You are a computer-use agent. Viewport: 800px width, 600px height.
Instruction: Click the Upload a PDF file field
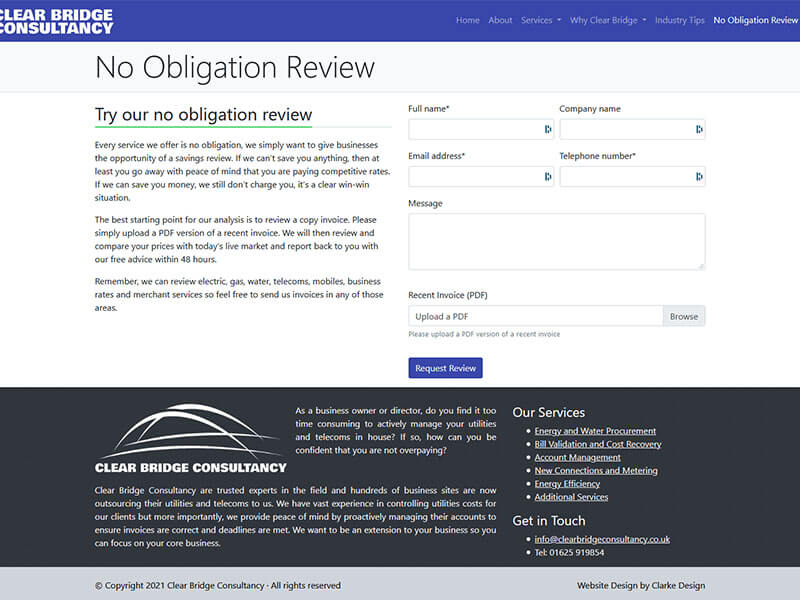(x=535, y=316)
